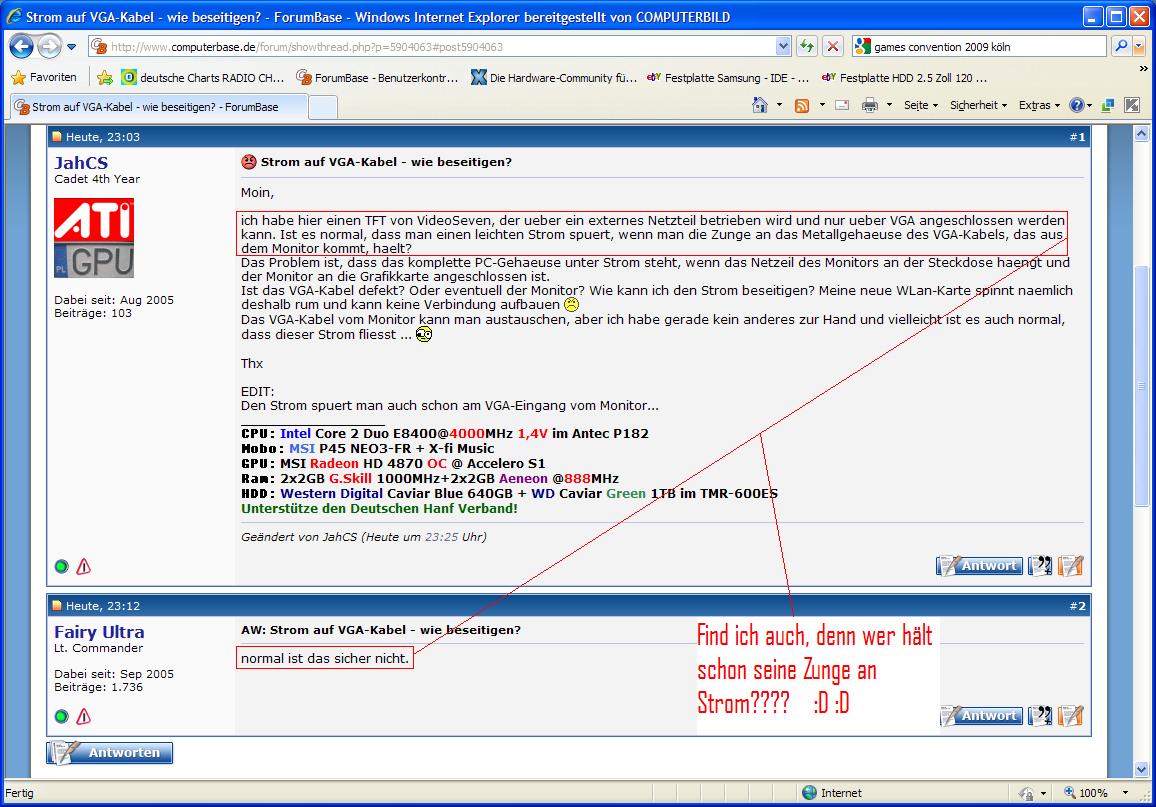This screenshot has height=807, width=1156.
Task: Open 'Die Hardware-Community fü...' favorite
Action: pyautogui.click(x=554, y=77)
